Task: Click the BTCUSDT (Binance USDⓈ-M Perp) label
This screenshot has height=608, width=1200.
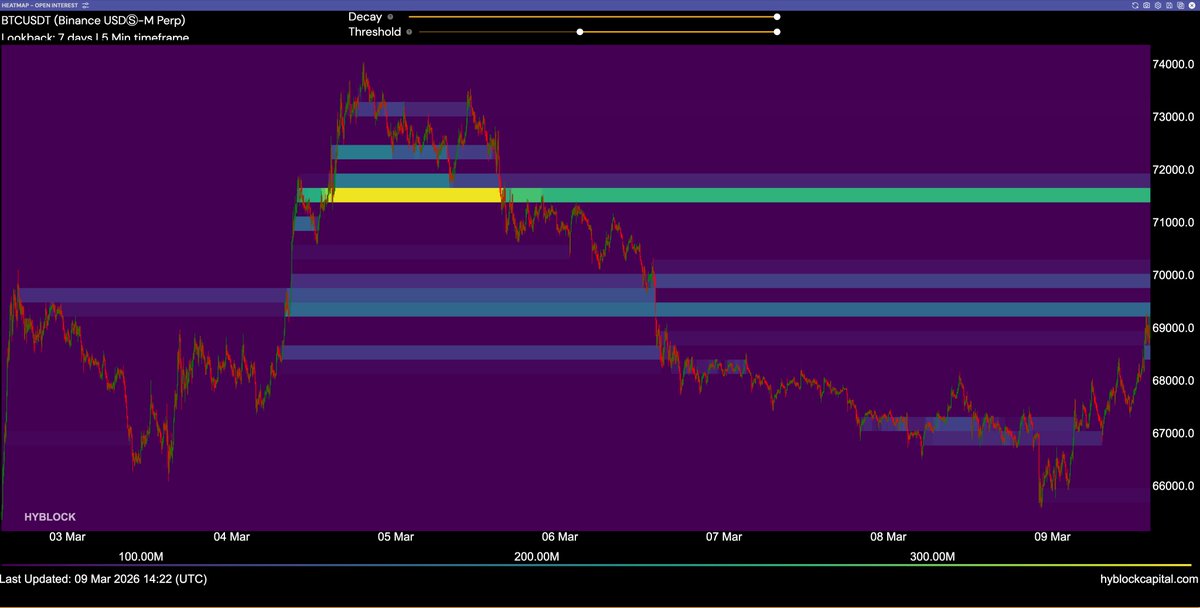Action: pos(93,20)
